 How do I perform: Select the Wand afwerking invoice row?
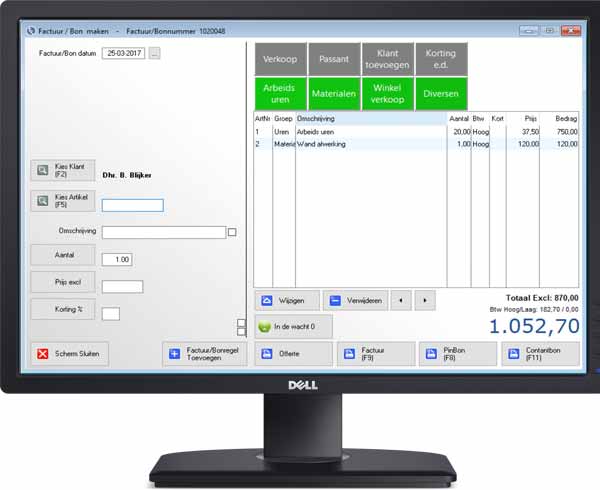tap(416, 144)
